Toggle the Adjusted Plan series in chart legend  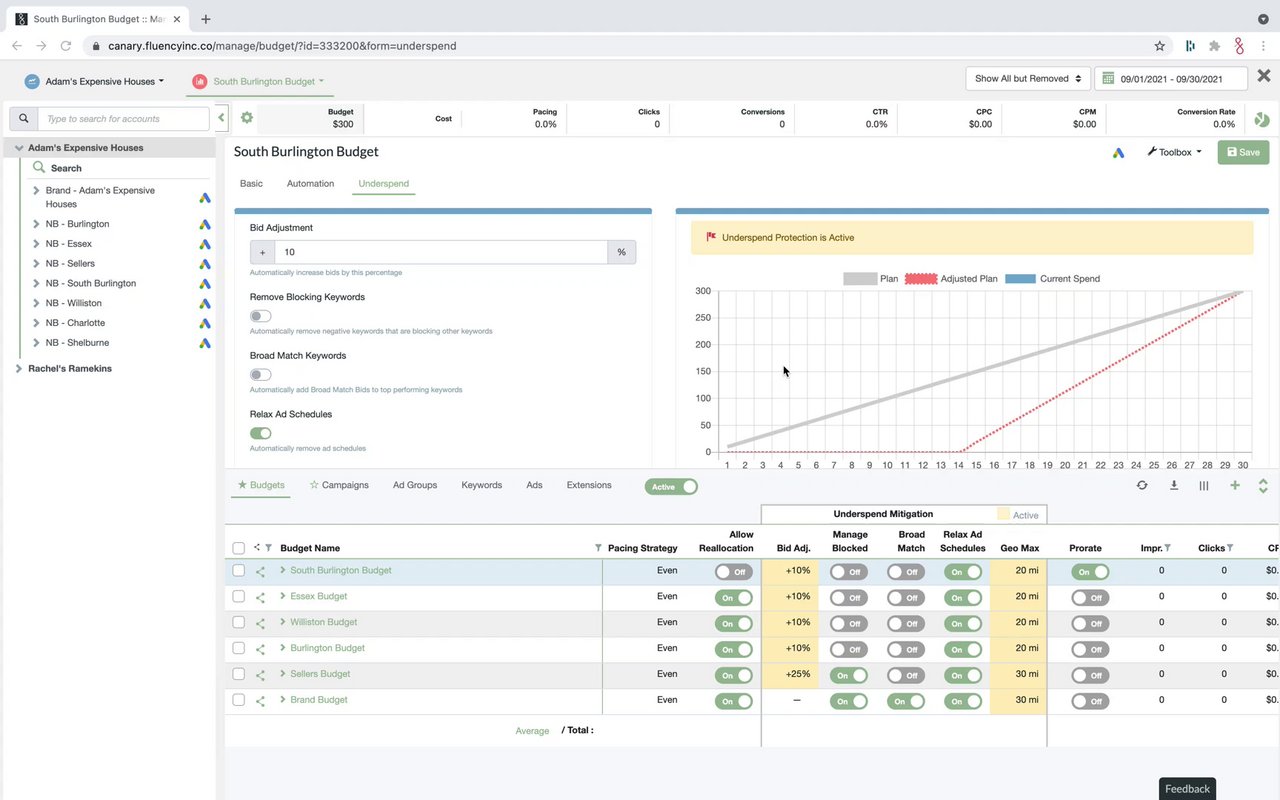point(951,279)
